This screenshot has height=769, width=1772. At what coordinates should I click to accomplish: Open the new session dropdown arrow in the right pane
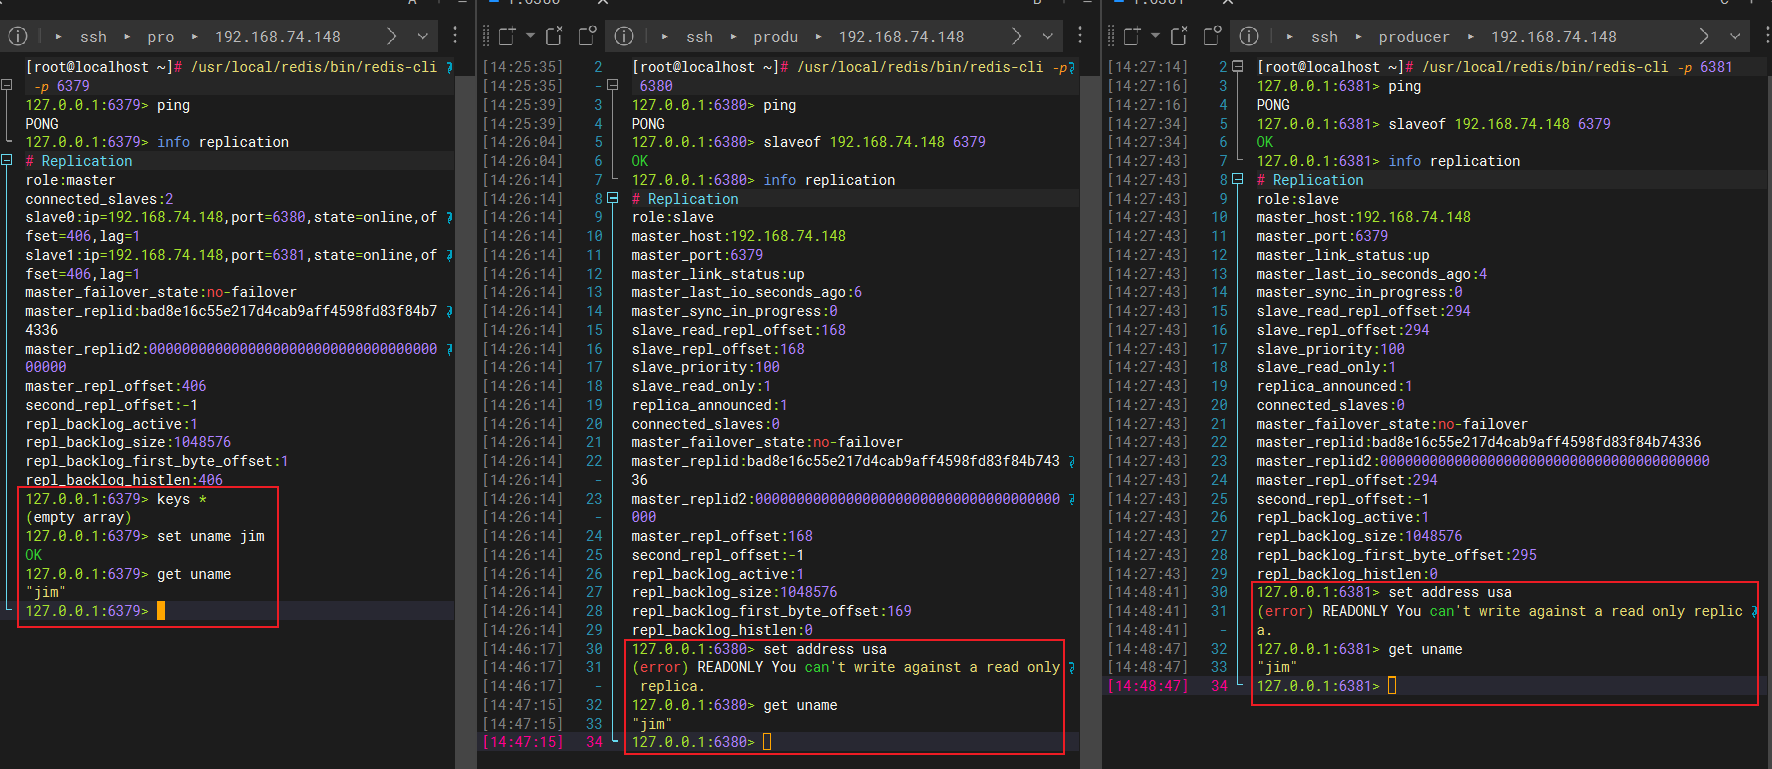click(x=1155, y=36)
